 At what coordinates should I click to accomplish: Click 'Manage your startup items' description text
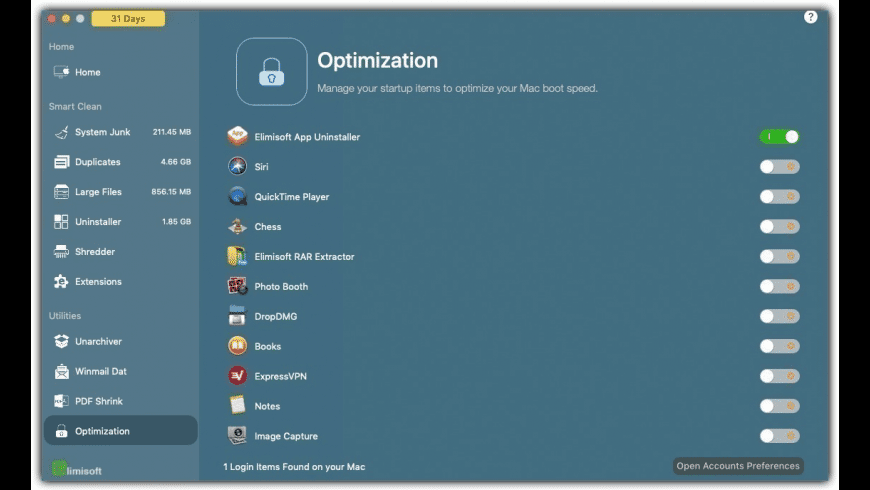coord(457,88)
